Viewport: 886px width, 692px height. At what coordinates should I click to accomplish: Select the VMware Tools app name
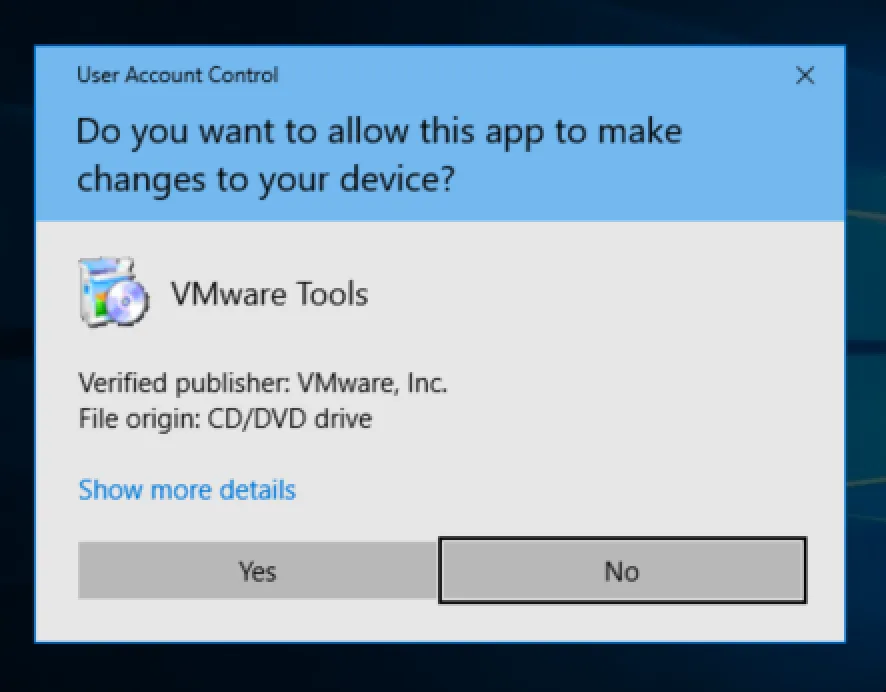click(270, 294)
